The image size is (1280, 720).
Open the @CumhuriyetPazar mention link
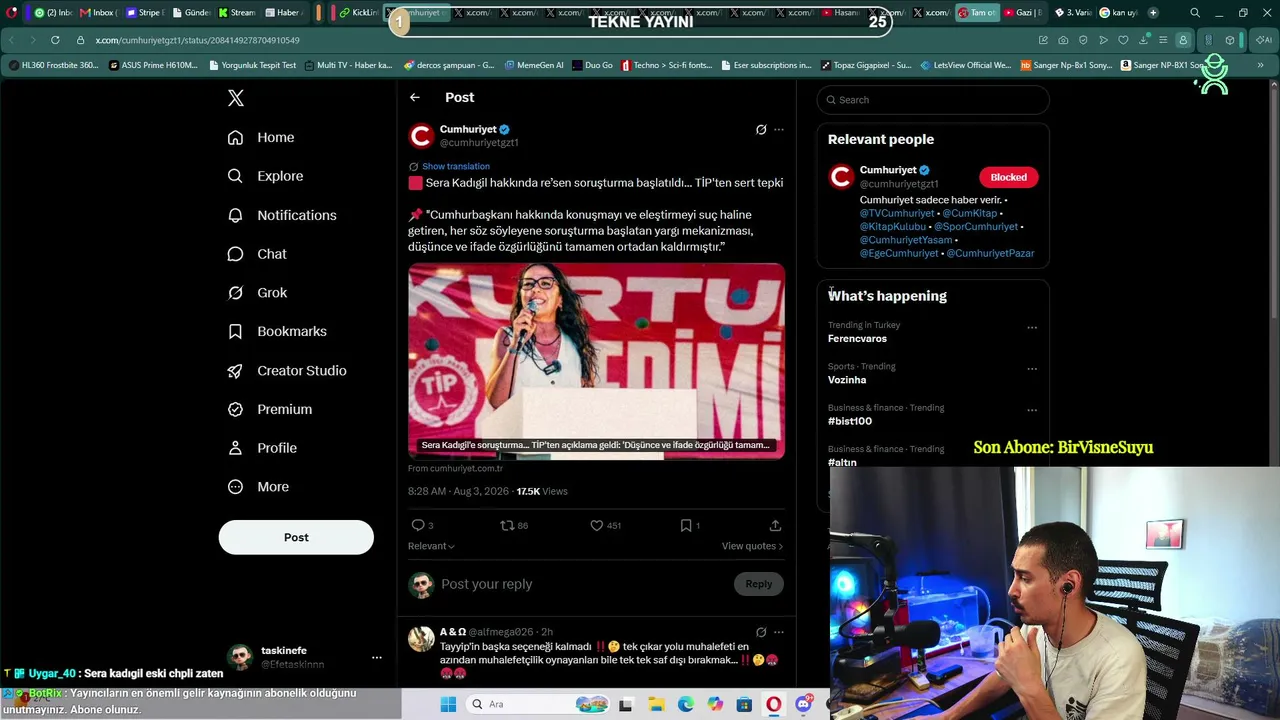pos(991,253)
